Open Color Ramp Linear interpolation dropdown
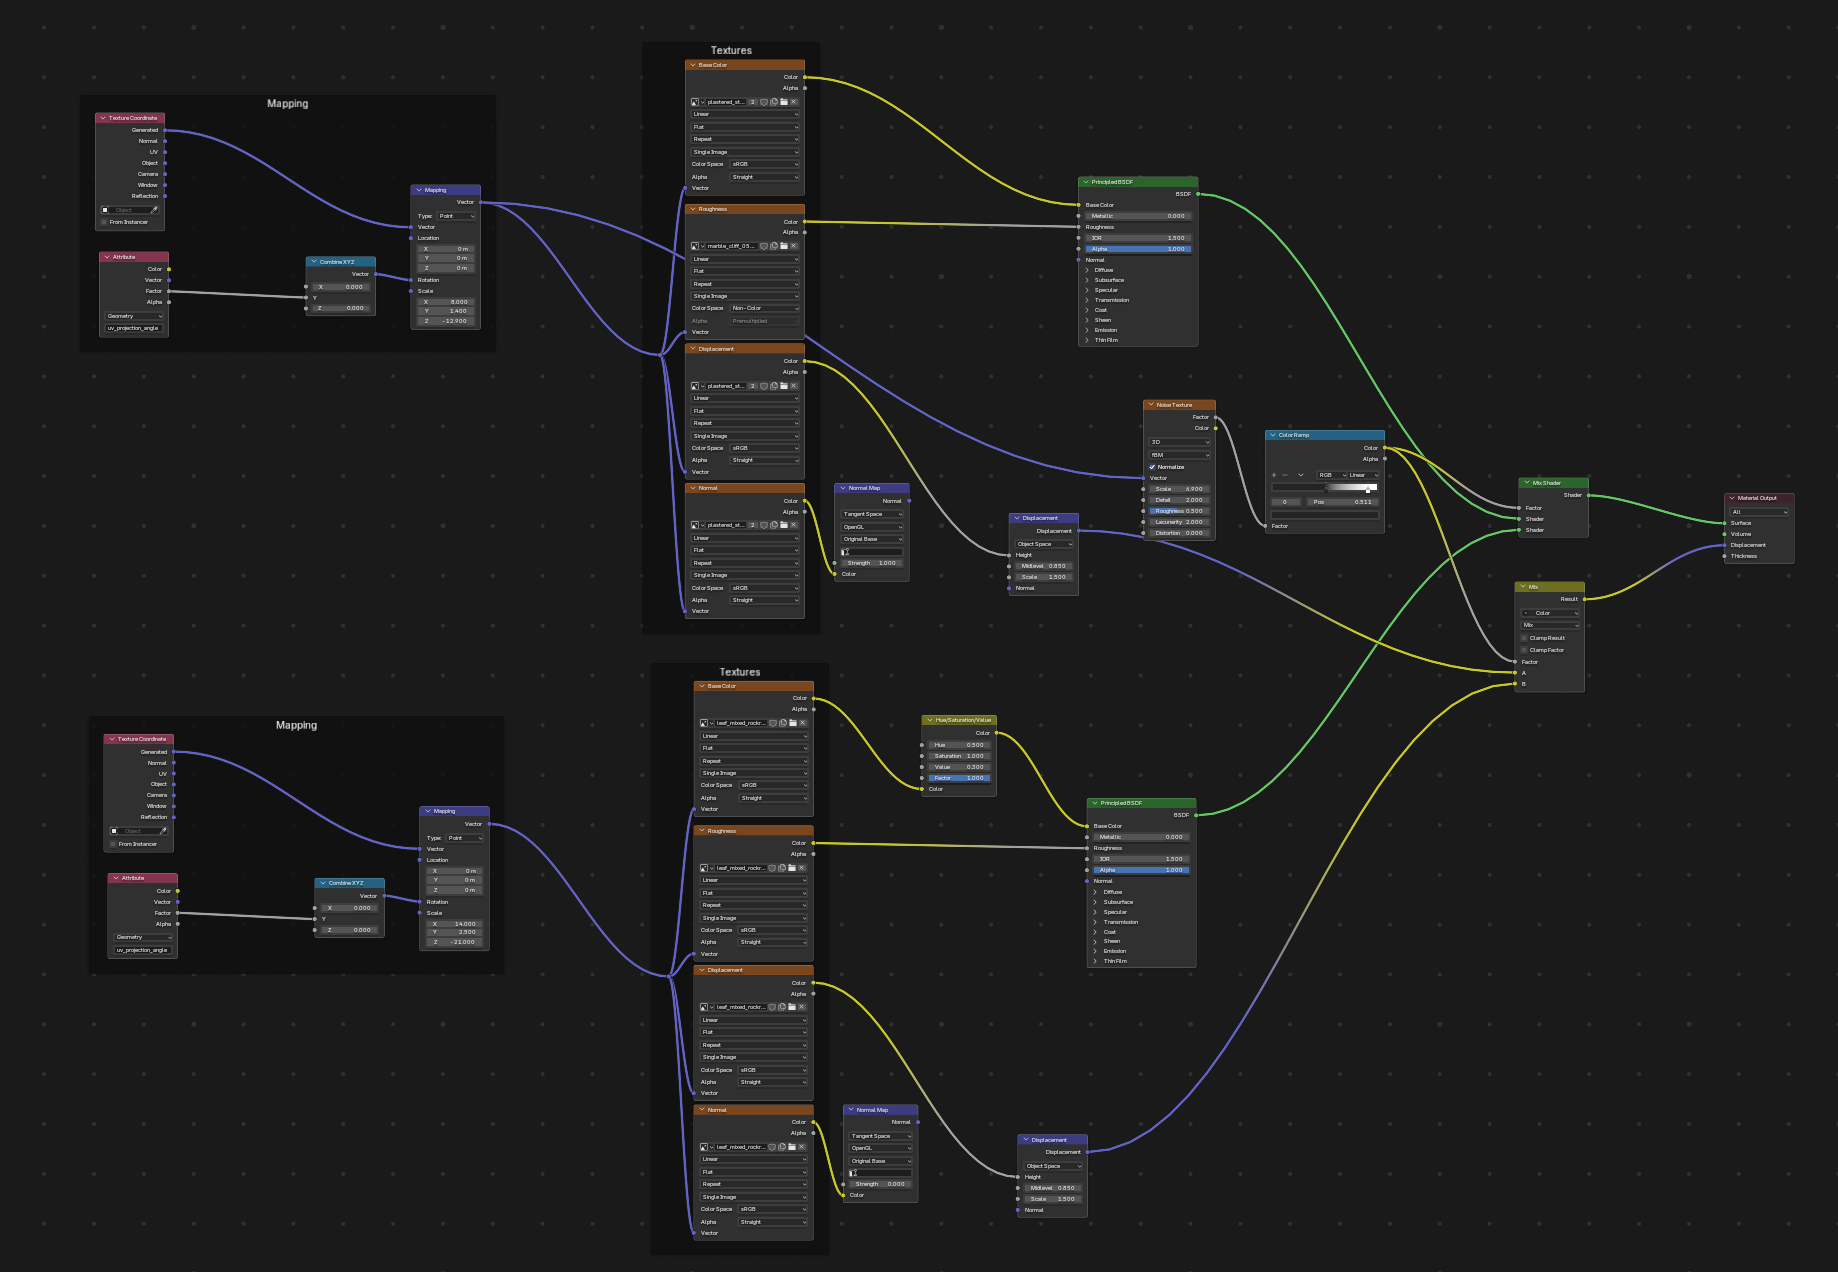Viewport: 1838px width, 1272px height. pyautogui.click(x=1364, y=475)
